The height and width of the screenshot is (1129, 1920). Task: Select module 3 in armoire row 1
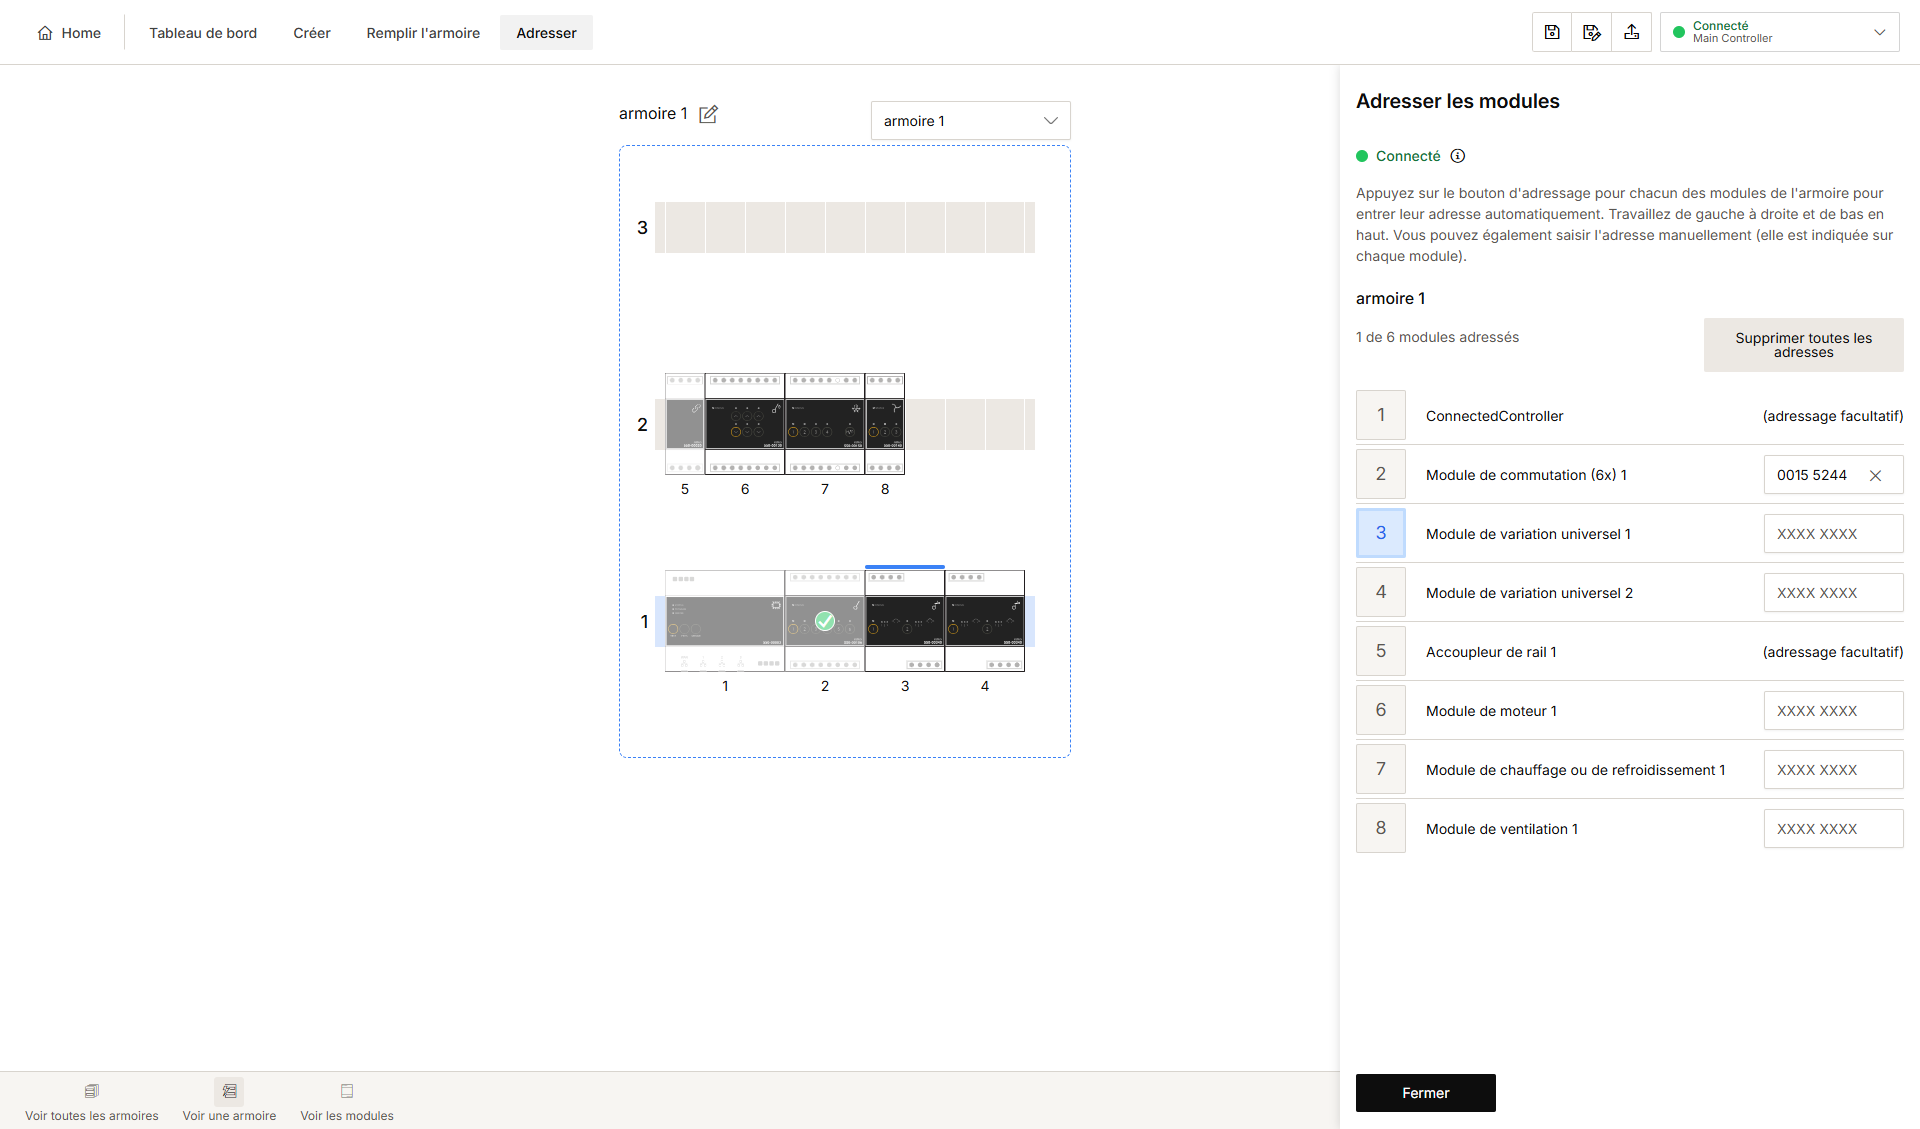pyautogui.click(x=905, y=621)
